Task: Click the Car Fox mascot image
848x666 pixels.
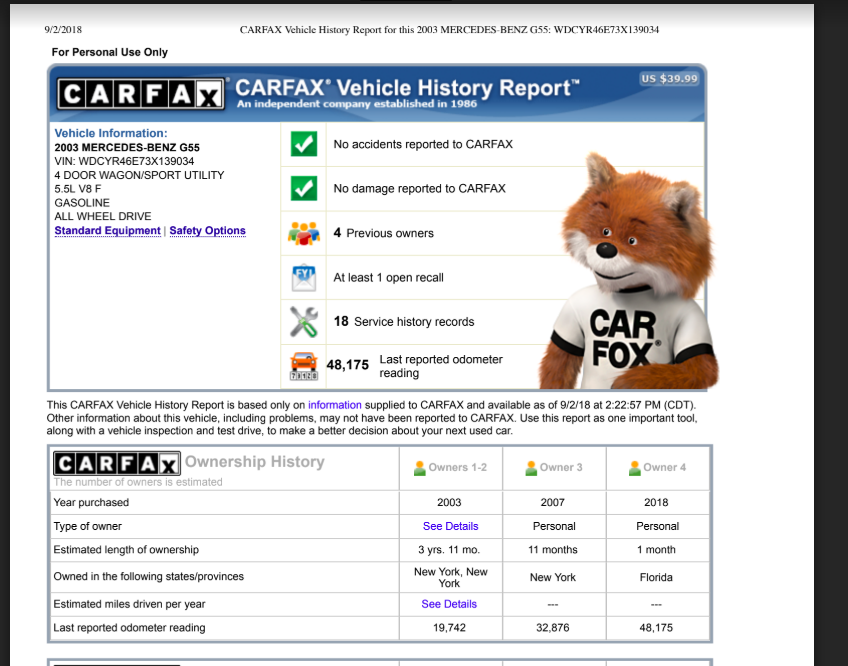Action: point(630,271)
